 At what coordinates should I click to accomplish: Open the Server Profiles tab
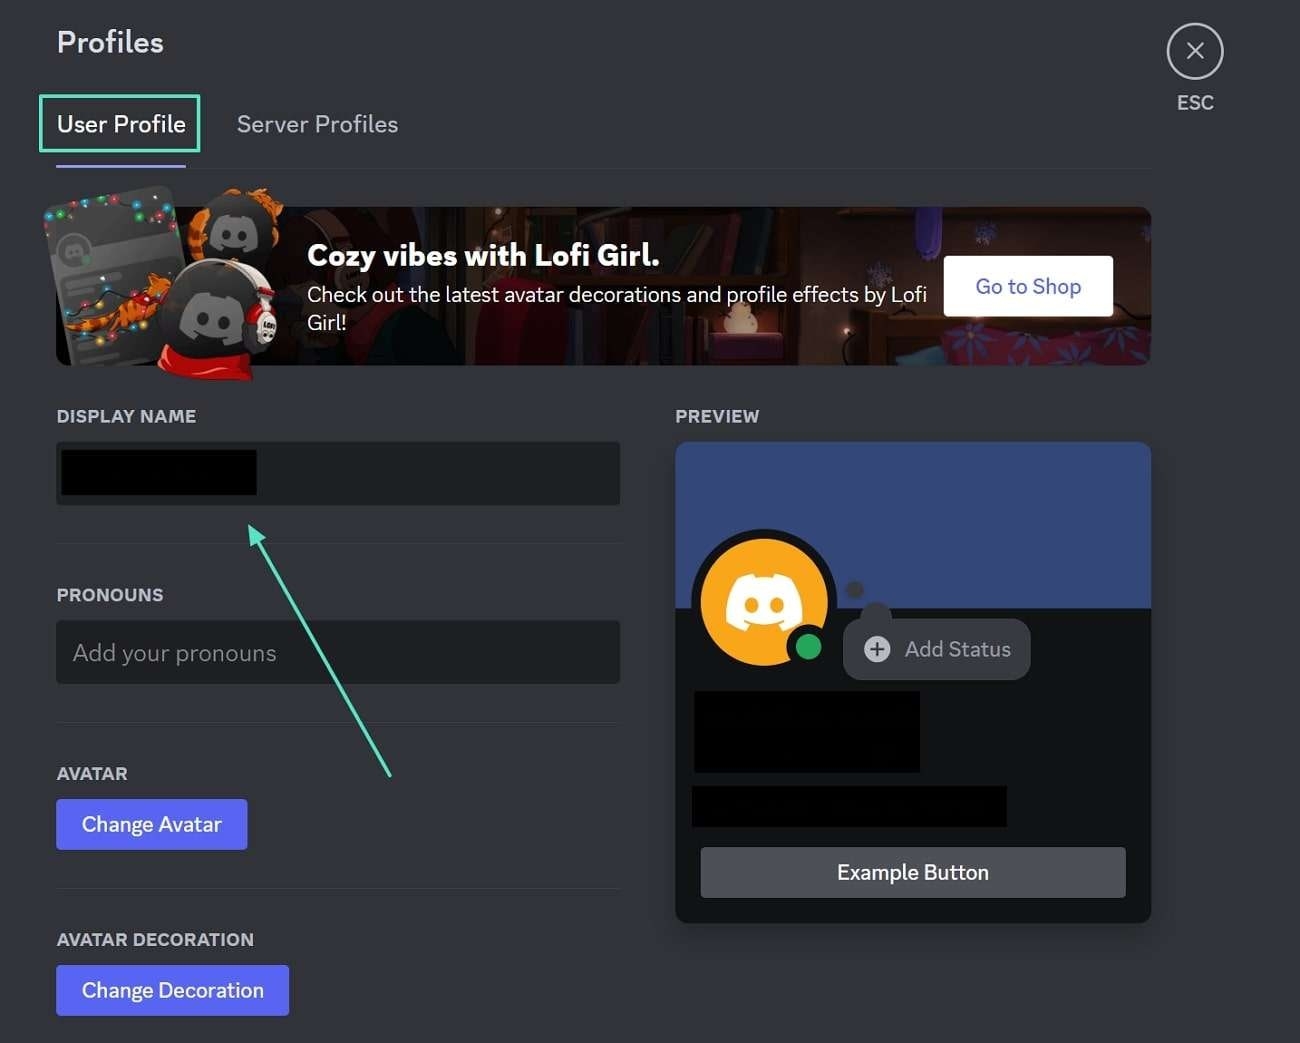[317, 124]
